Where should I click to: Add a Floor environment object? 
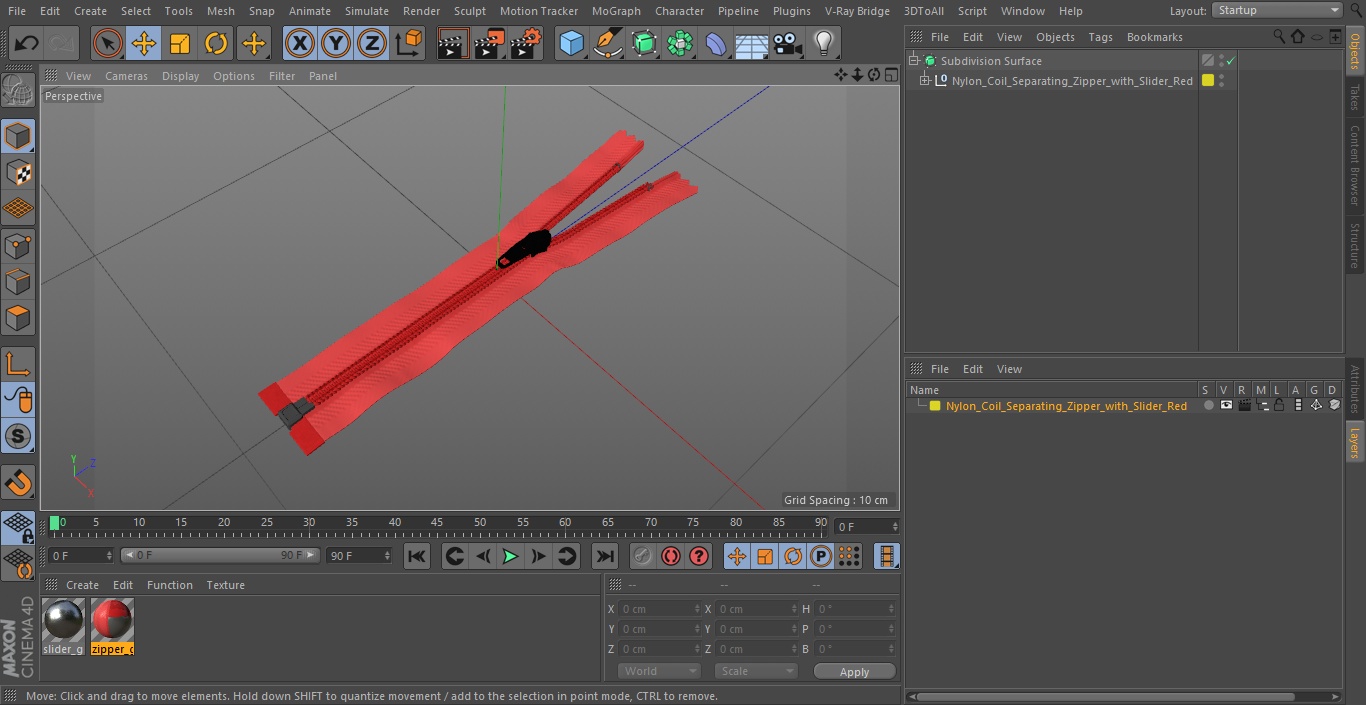point(752,43)
